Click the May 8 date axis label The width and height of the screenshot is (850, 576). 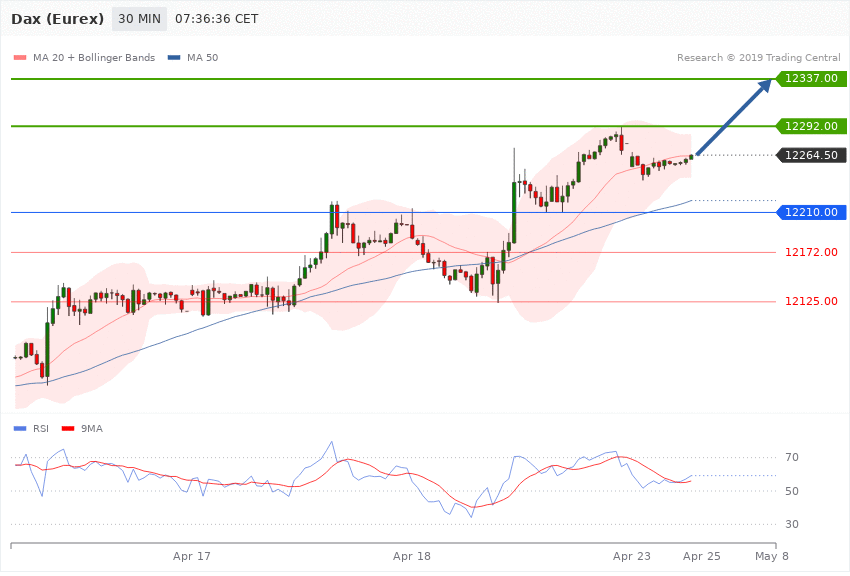click(772, 556)
